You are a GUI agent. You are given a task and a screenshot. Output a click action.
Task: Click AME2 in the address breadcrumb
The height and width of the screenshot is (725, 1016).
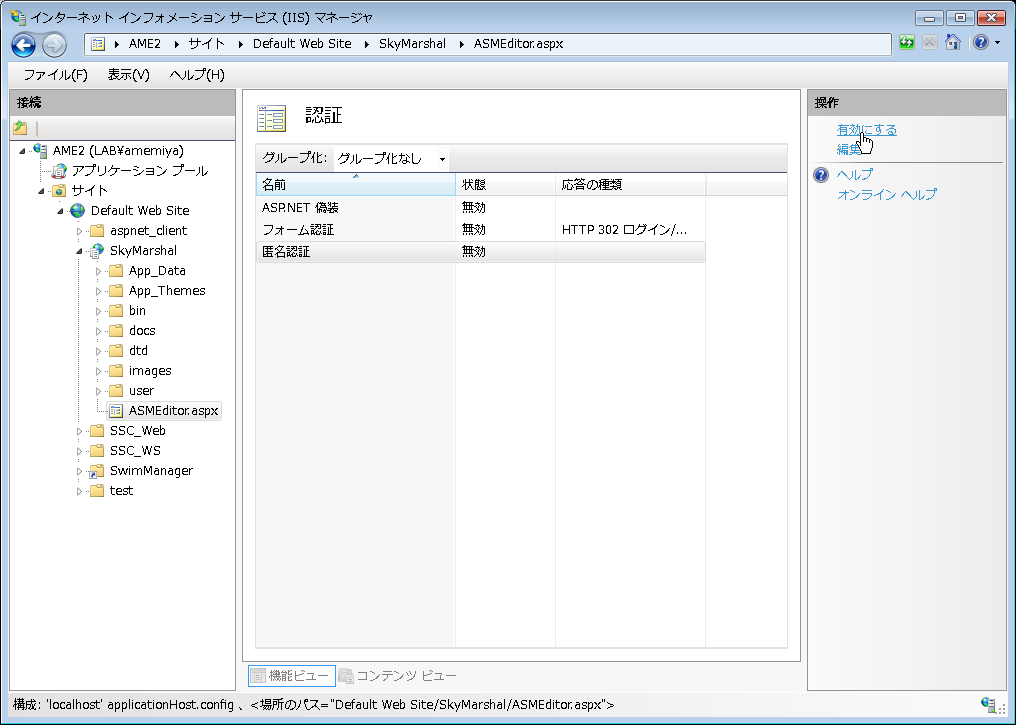pos(144,44)
